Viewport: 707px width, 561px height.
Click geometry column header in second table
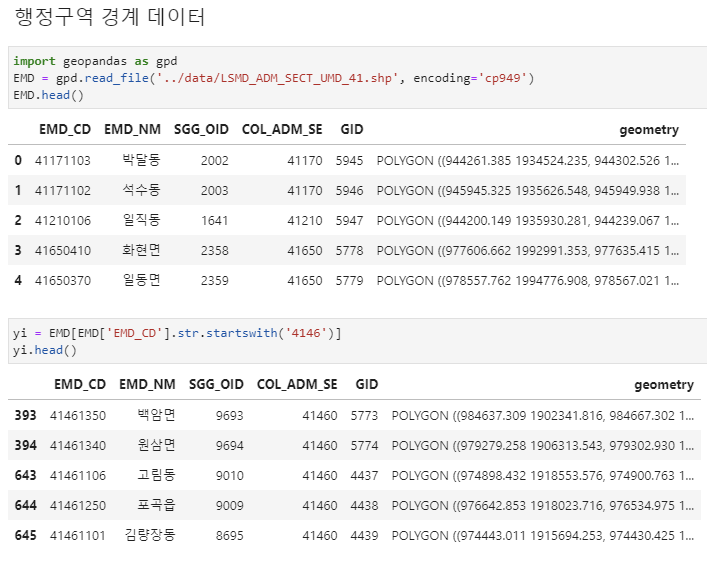point(664,385)
